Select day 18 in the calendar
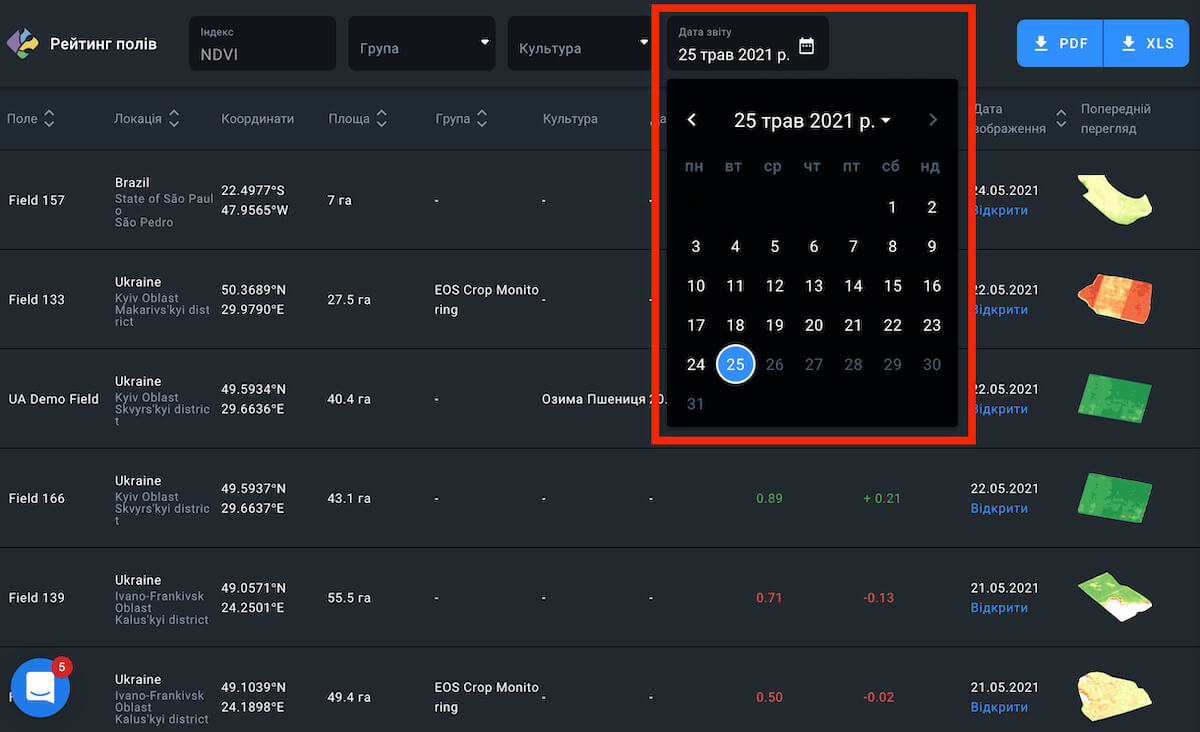The height and width of the screenshot is (732, 1200). tap(735, 325)
